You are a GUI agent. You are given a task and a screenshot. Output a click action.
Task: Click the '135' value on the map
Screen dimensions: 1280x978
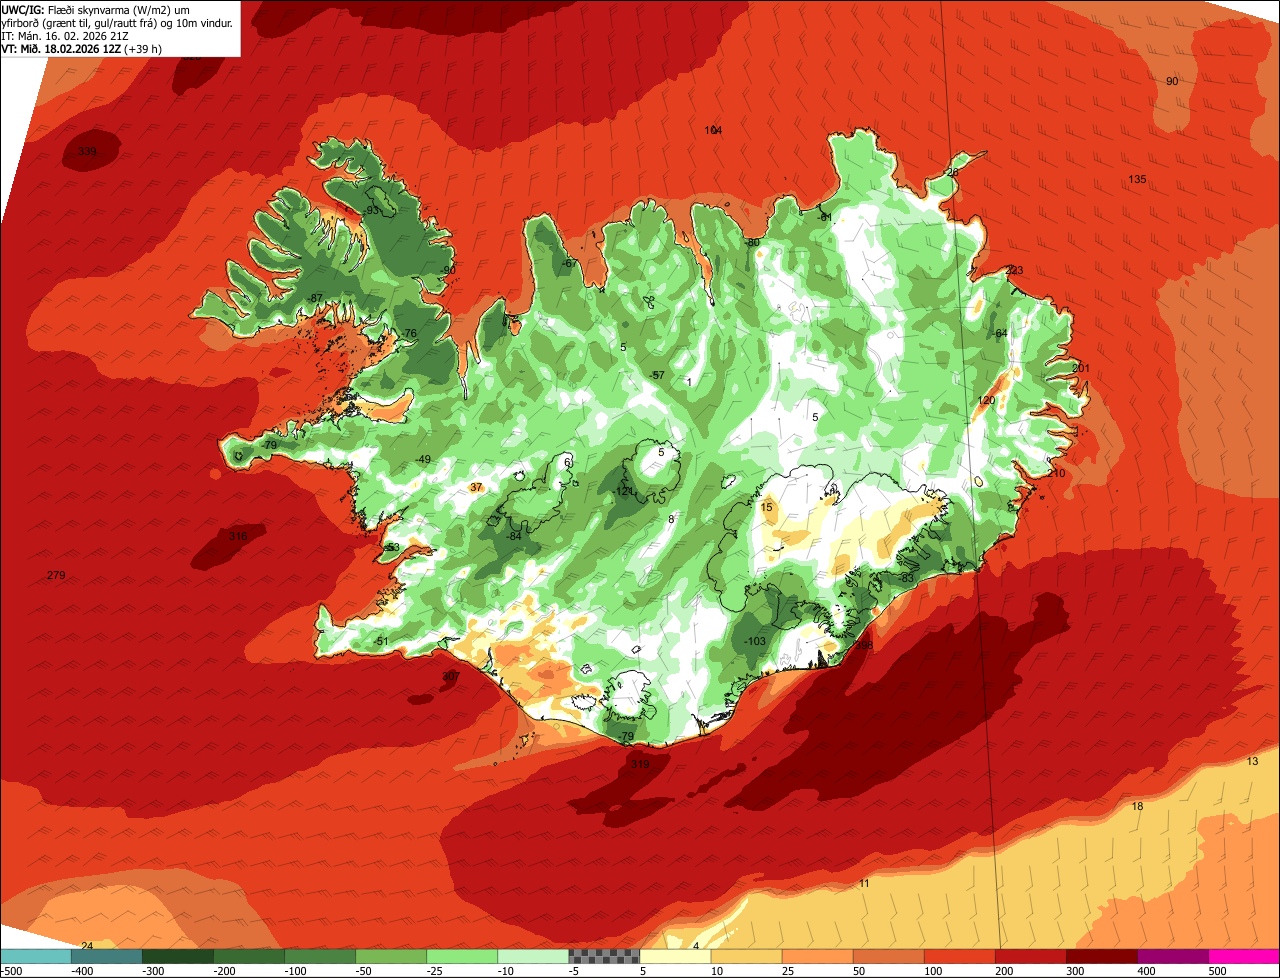click(1137, 180)
